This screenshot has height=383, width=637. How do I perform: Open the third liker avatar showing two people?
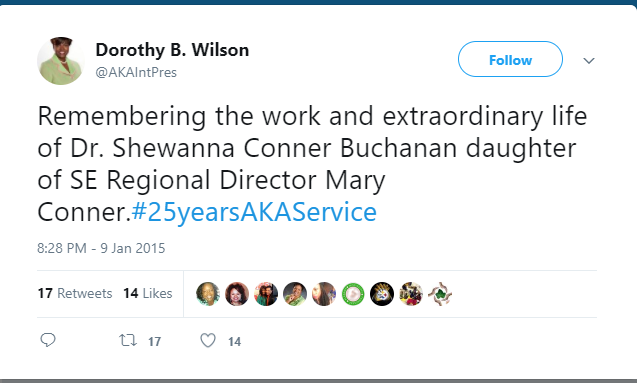coord(266,294)
